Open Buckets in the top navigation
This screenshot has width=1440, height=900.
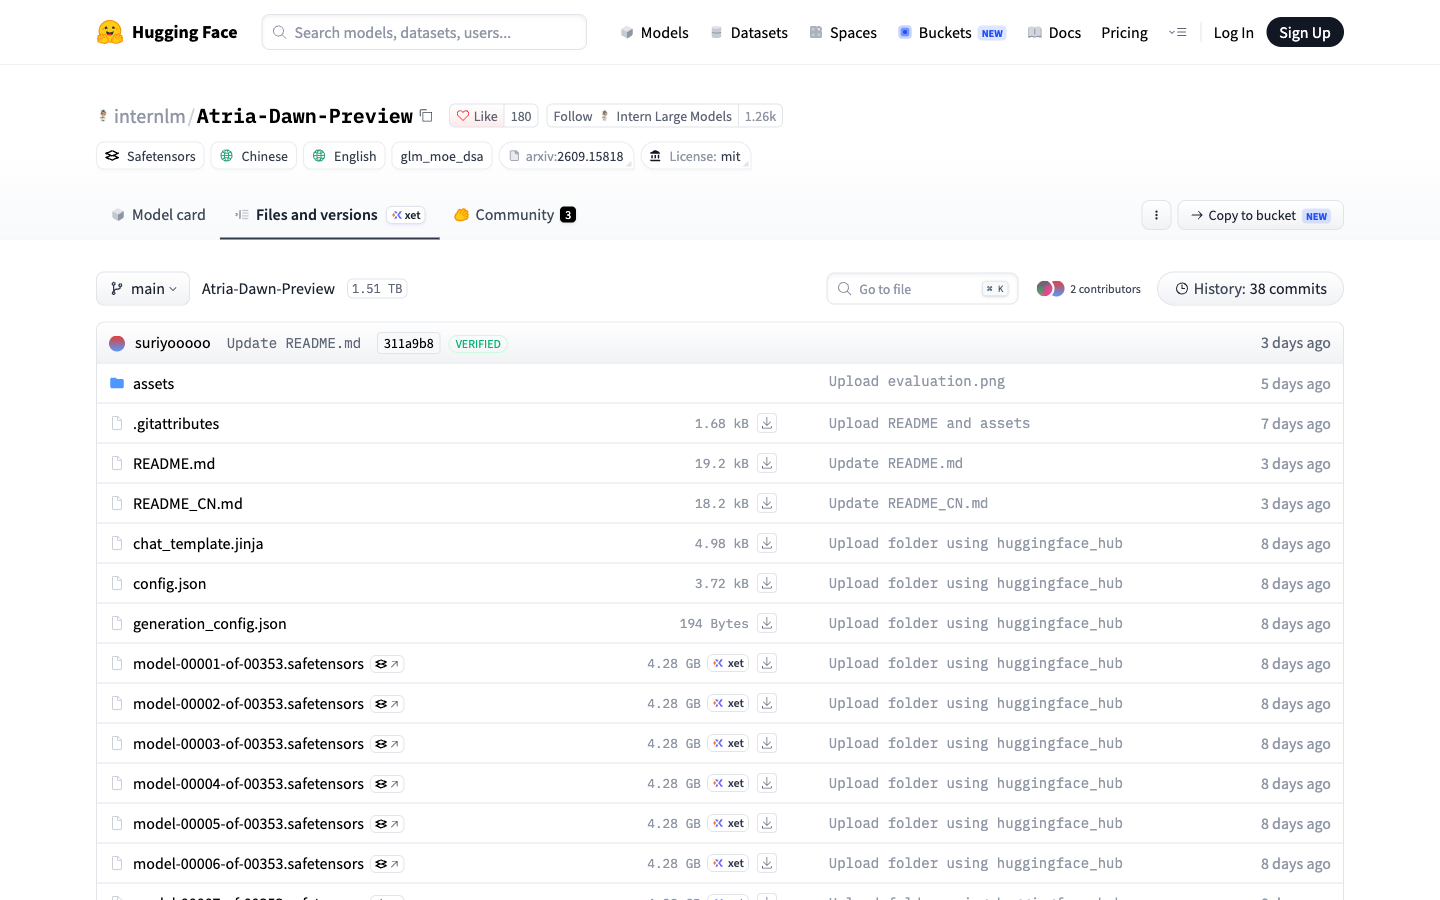(951, 33)
